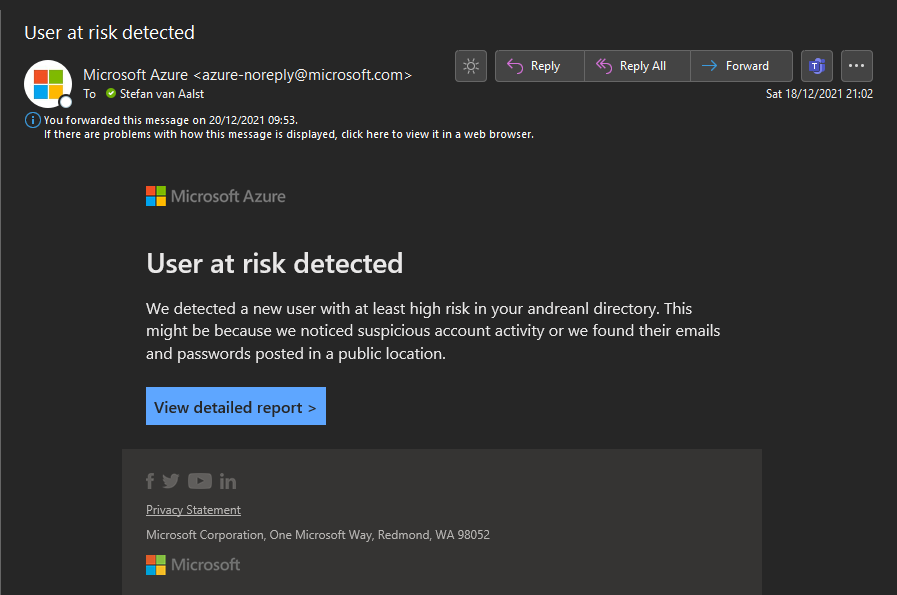The width and height of the screenshot is (897, 595).
Task: Open the LinkedIn icon in footer
Action: tap(228, 482)
